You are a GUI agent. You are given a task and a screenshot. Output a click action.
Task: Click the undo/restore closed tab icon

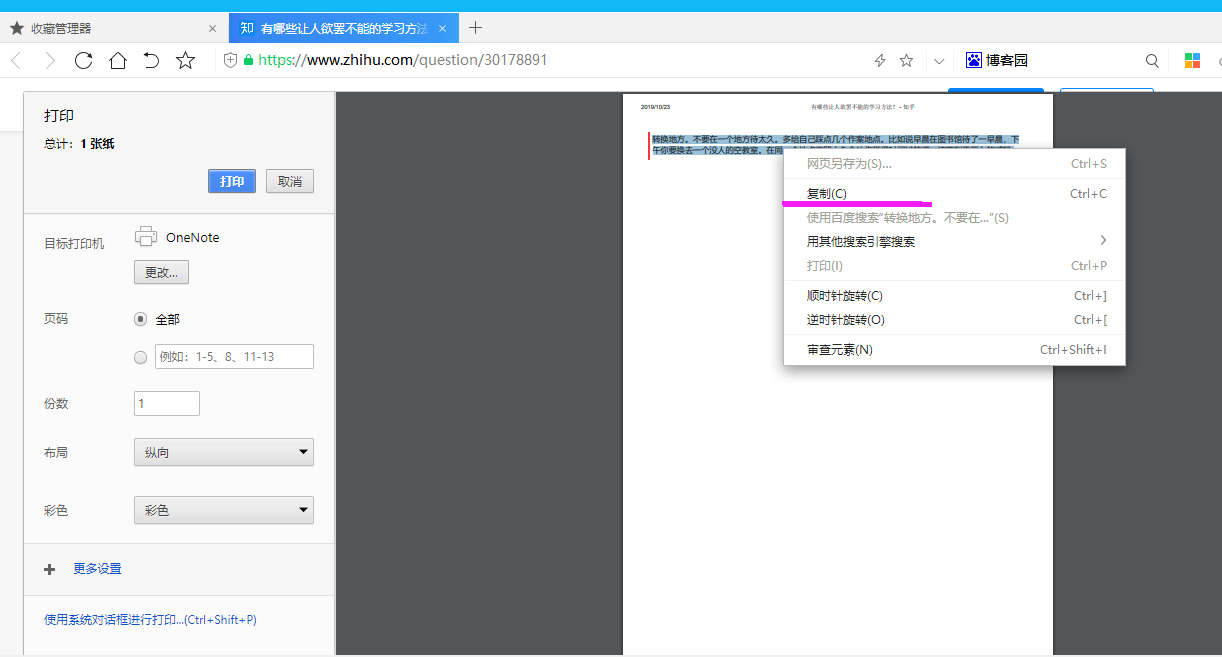(151, 61)
